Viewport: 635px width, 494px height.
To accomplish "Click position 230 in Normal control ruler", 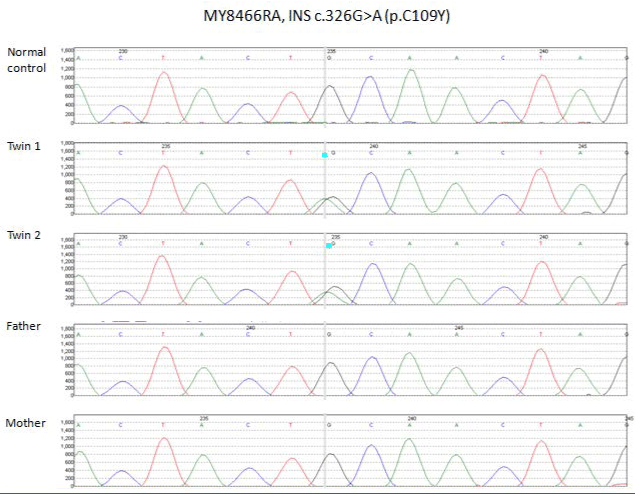I will click(122, 49).
